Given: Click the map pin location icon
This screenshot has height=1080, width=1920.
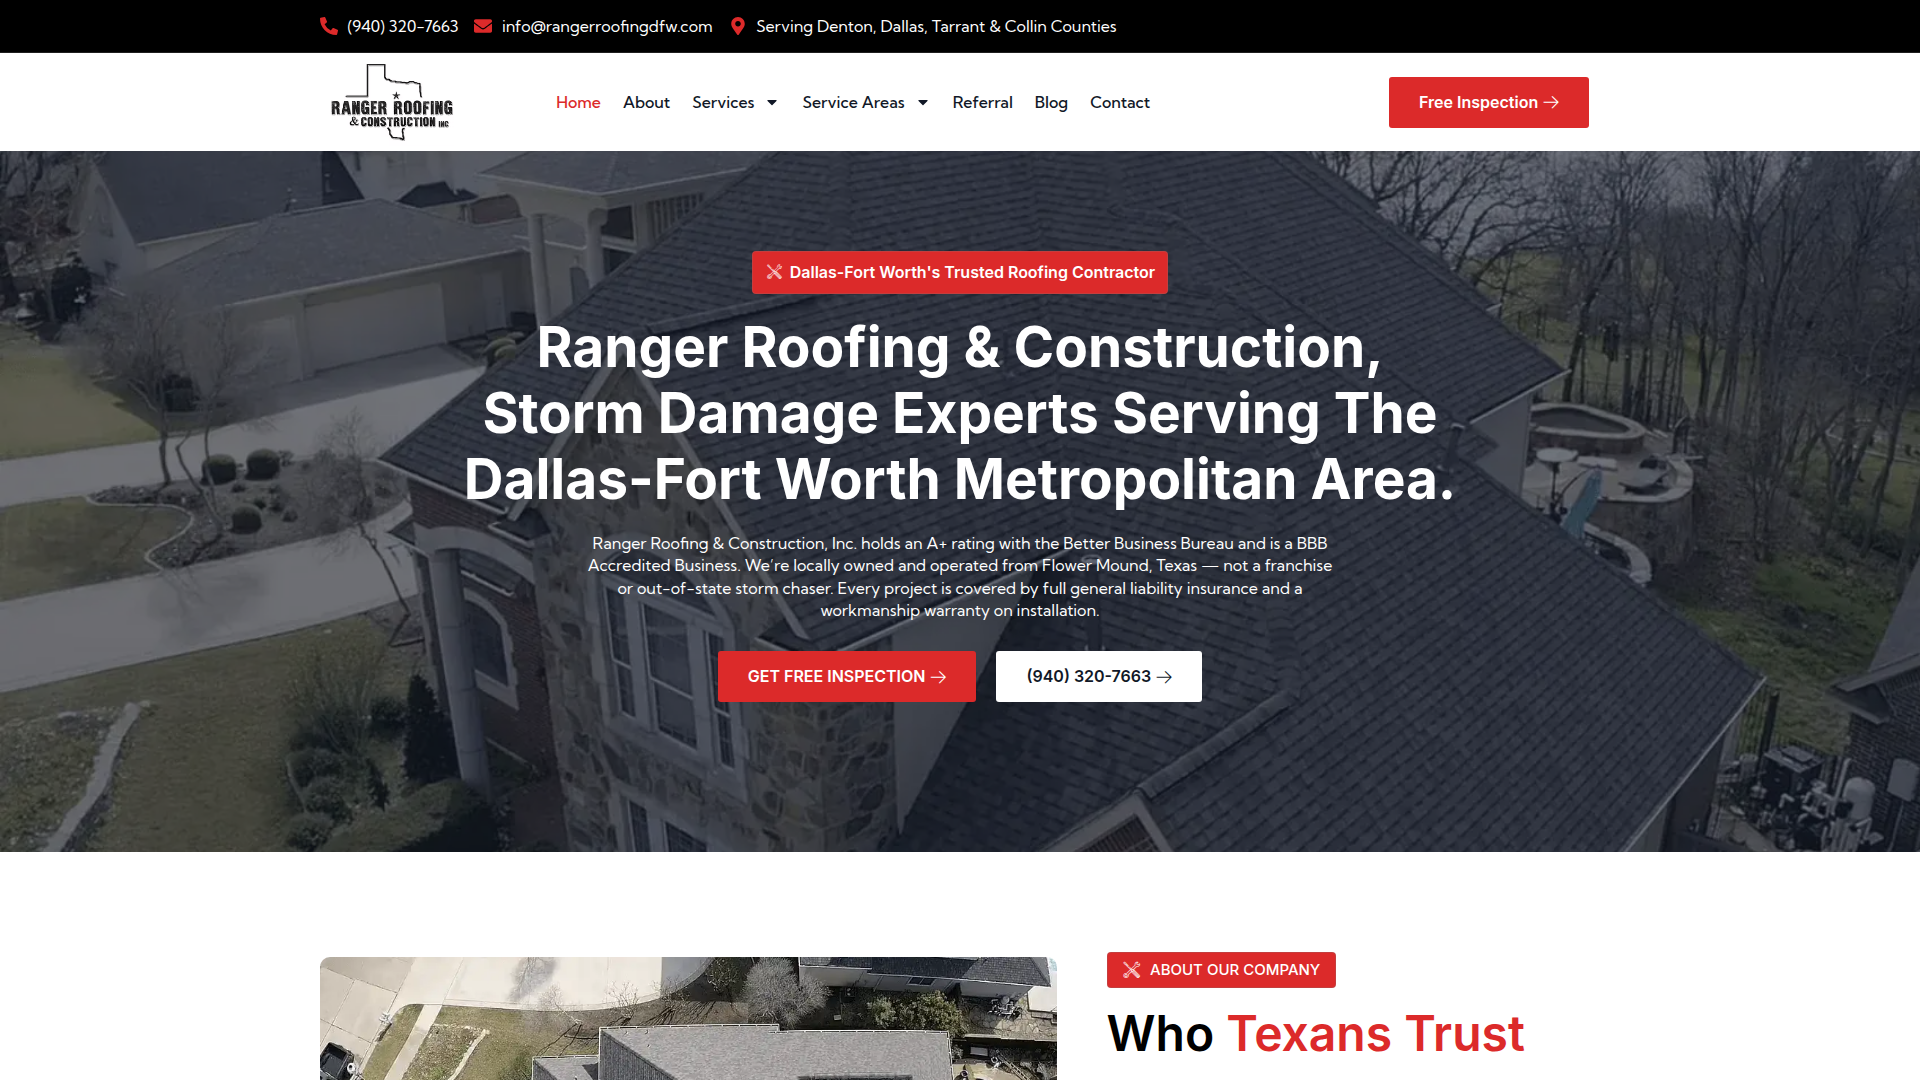Looking at the screenshot, I should [738, 26].
